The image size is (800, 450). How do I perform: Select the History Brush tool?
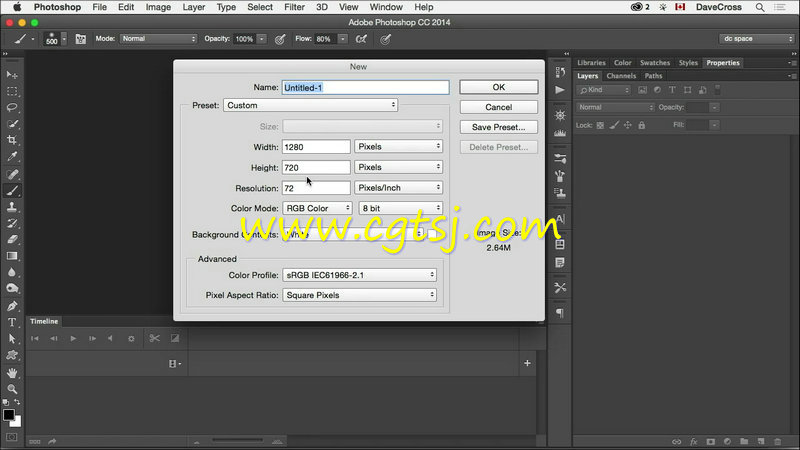pyautogui.click(x=12, y=223)
